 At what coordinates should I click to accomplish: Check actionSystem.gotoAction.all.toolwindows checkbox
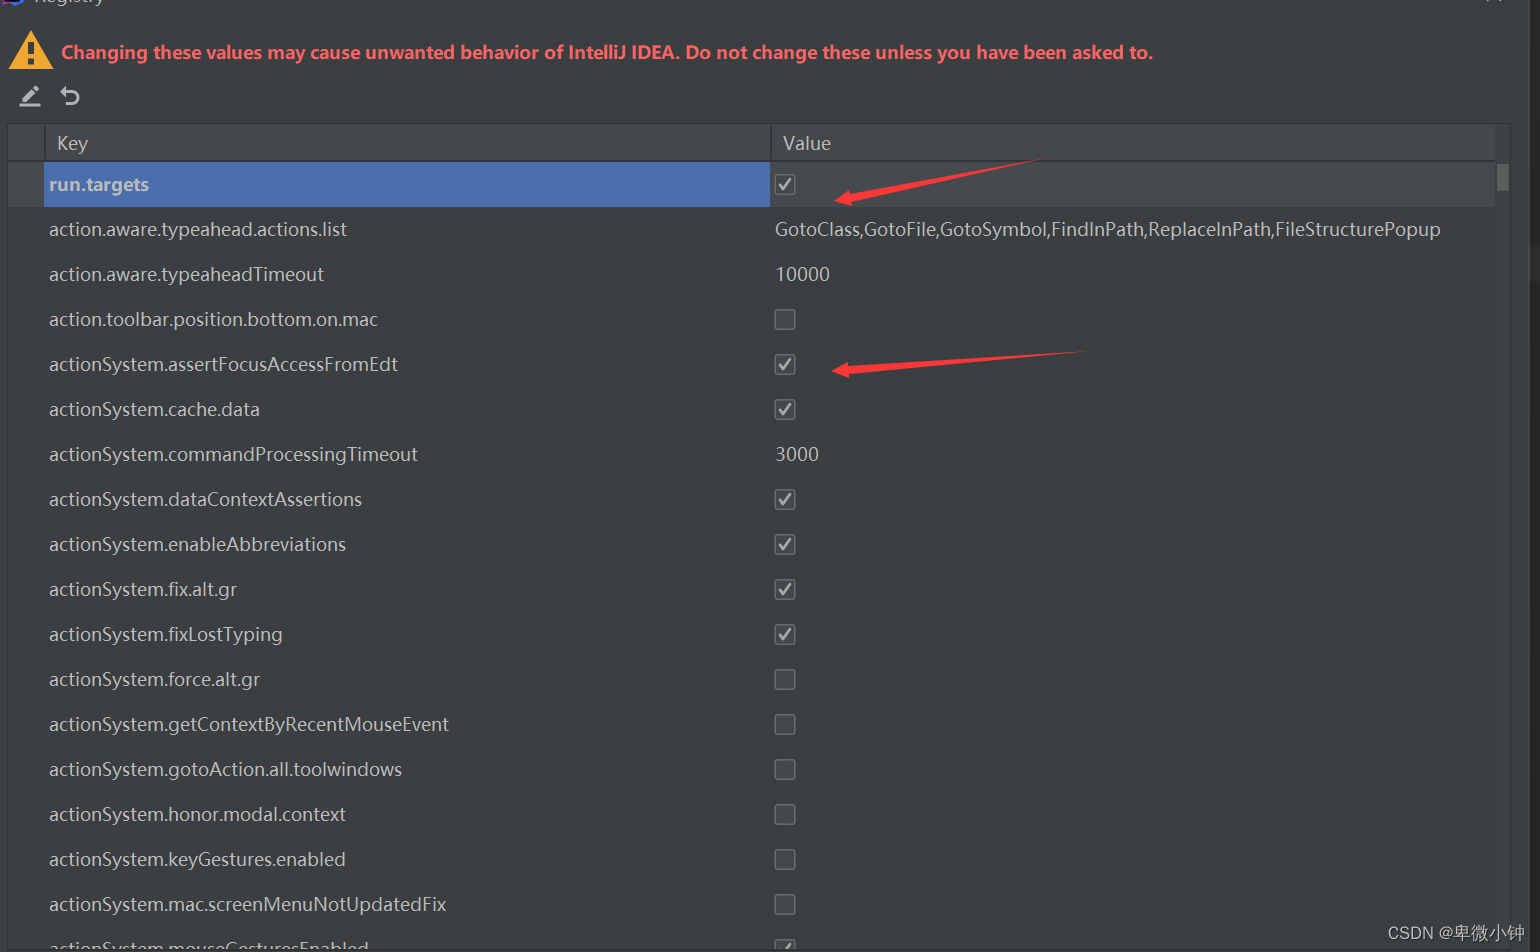(x=785, y=769)
